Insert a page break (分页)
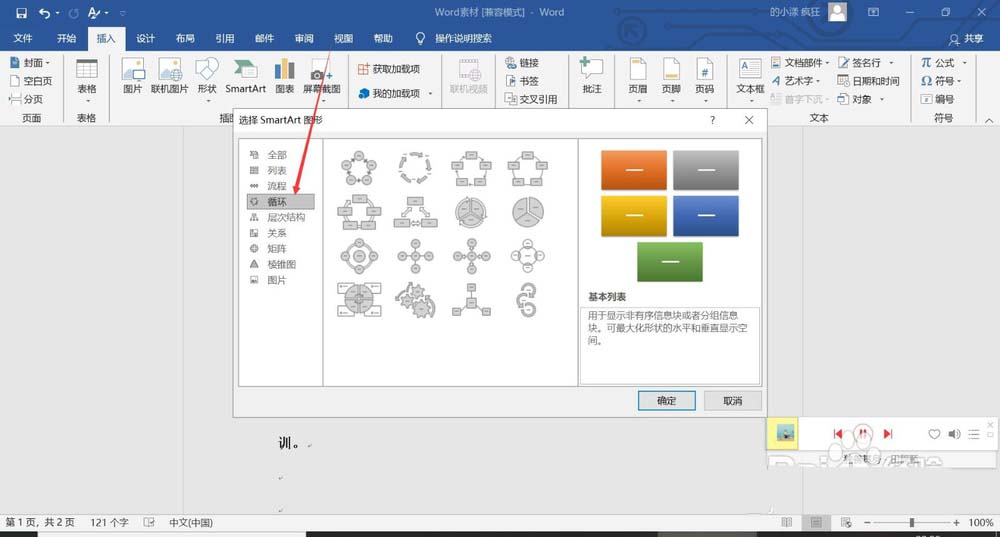The width and height of the screenshot is (1000, 537). pos(26,99)
